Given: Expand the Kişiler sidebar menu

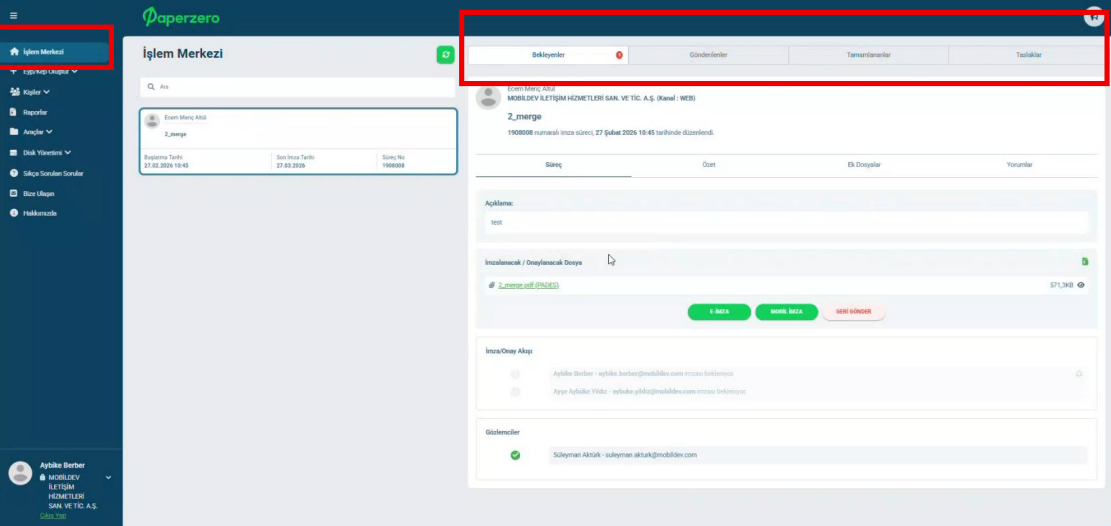Looking at the screenshot, I should (x=35, y=91).
